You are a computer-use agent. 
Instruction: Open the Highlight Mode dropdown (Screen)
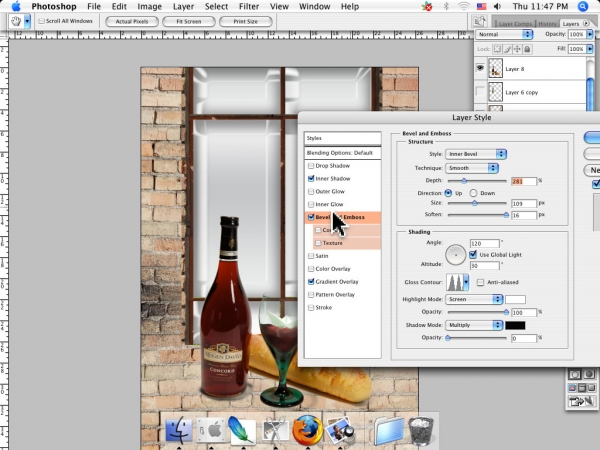[x=474, y=299]
